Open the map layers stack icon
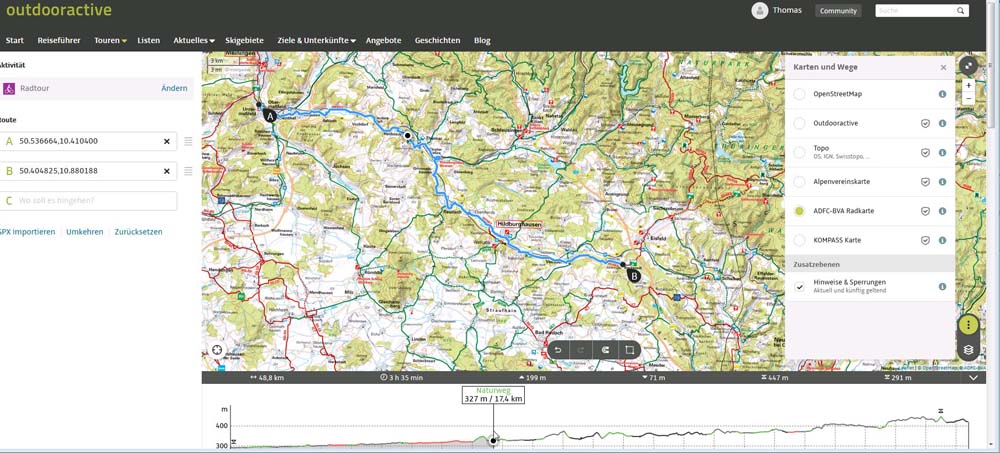Image resolution: width=1000 pixels, height=453 pixels. click(x=968, y=350)
